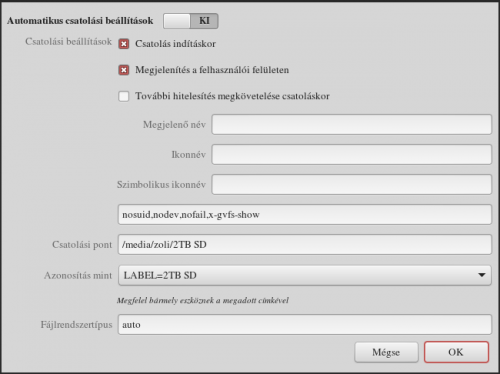Click the Azonosítás mint label
Image resolution: width=500 pixels, height=374 pixels.
click(78, 276)
